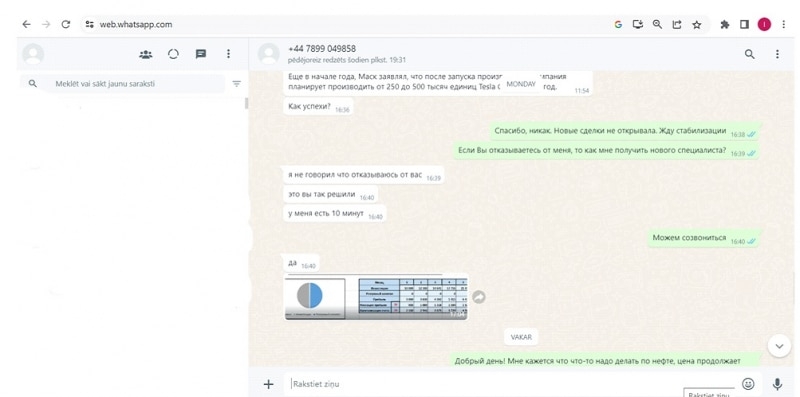Image resolution: width=800 pixels, height=397 pixels.
Task: Open the shared table and pie chart image
Action: (376, 298)
